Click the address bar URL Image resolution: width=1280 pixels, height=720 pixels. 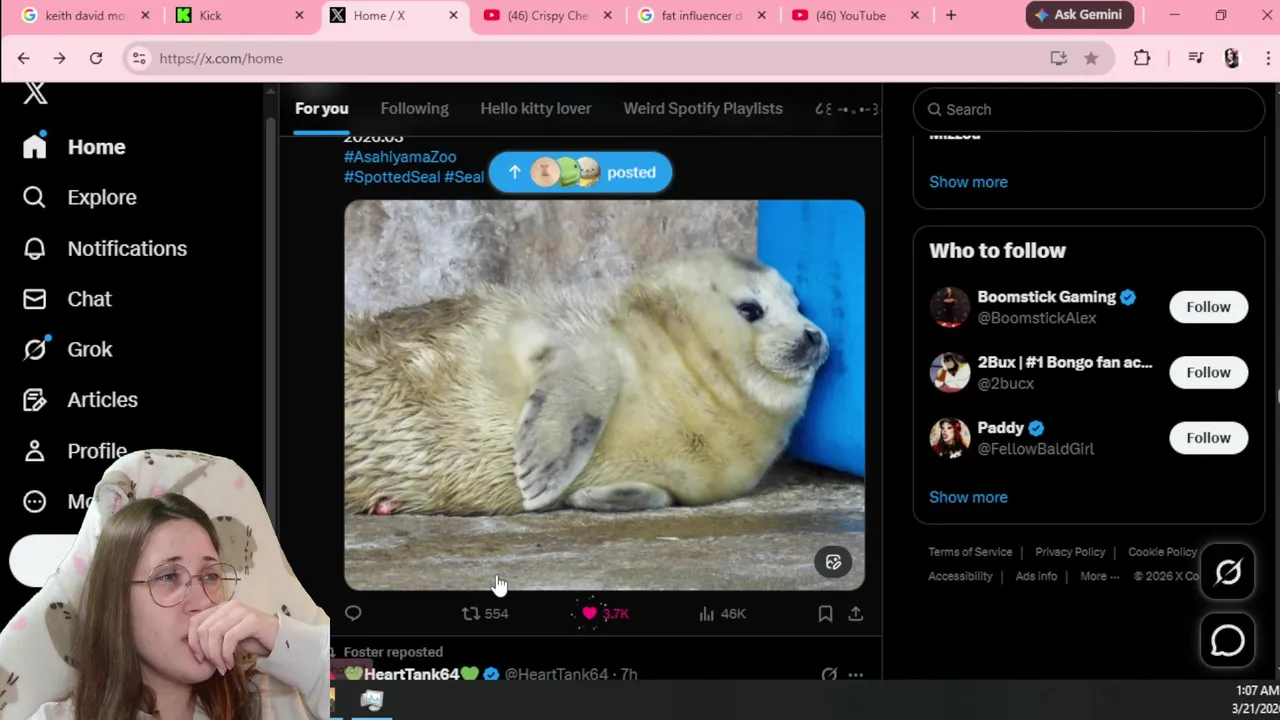tap(221, 58)
